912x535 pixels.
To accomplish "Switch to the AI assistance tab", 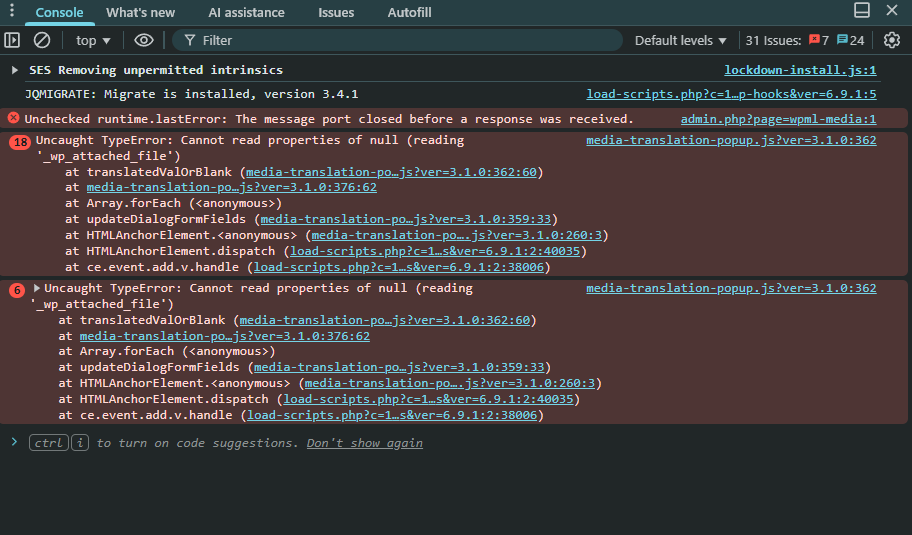I will (246, 13).
